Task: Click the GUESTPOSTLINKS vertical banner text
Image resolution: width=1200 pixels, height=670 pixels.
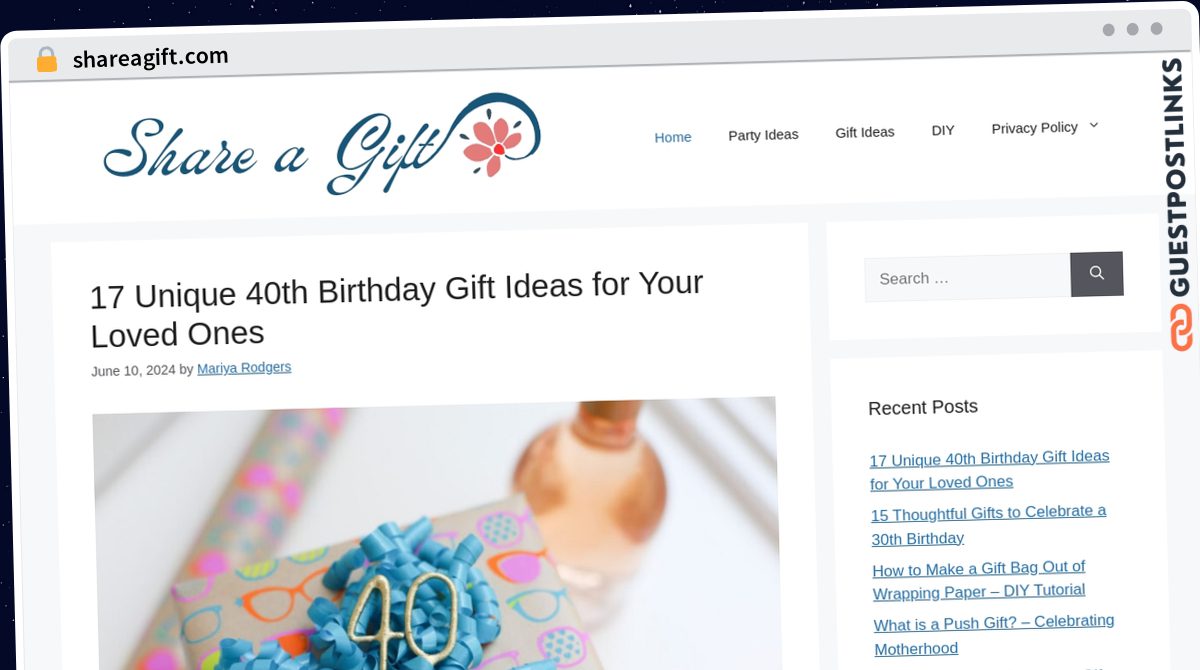Action: click(1179, 178)
